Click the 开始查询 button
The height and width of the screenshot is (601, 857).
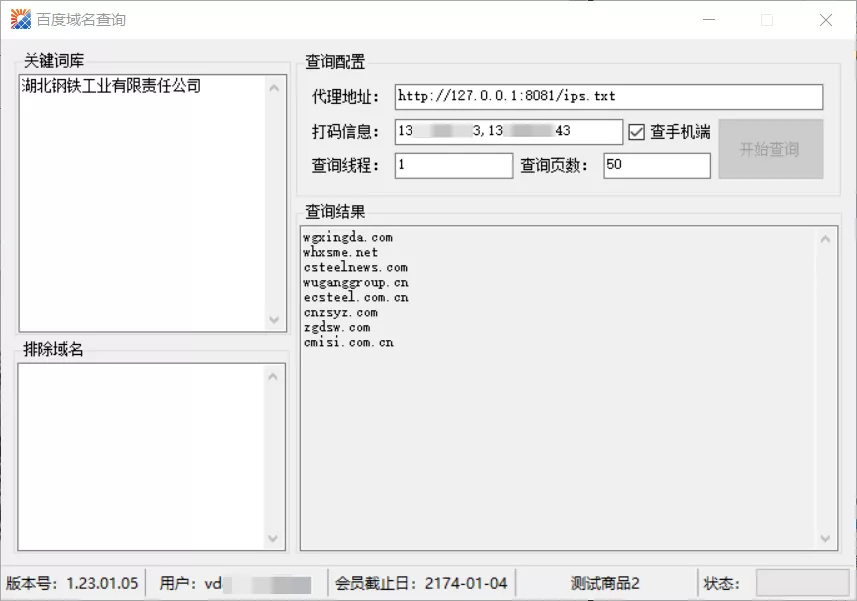(771, 149)
